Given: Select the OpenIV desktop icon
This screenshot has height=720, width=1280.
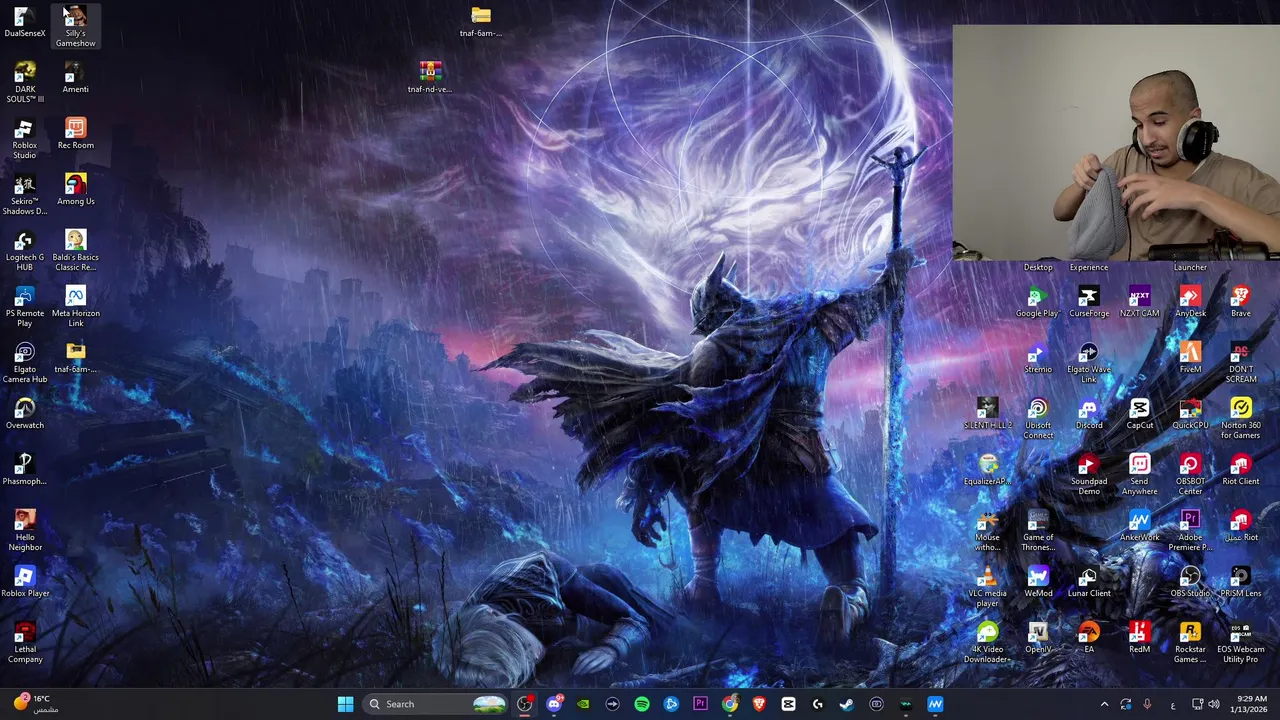Looking at the screenshot, I should coord(1037,638).
